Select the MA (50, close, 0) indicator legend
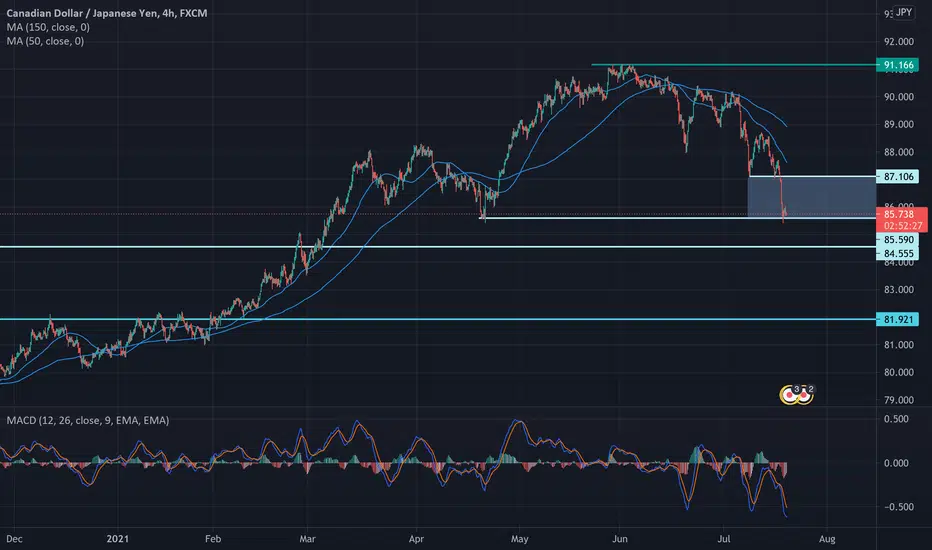 pyautogui.click(x=45, y=41)
